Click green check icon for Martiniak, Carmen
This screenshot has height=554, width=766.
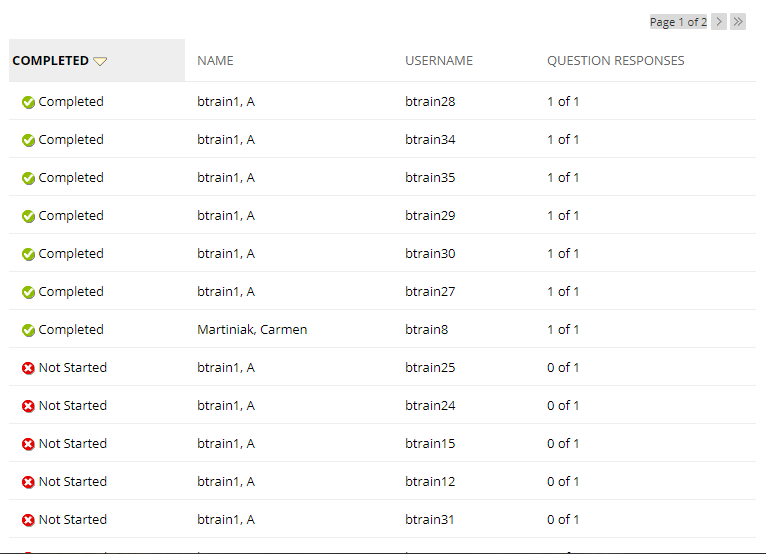tap(28, 330)
